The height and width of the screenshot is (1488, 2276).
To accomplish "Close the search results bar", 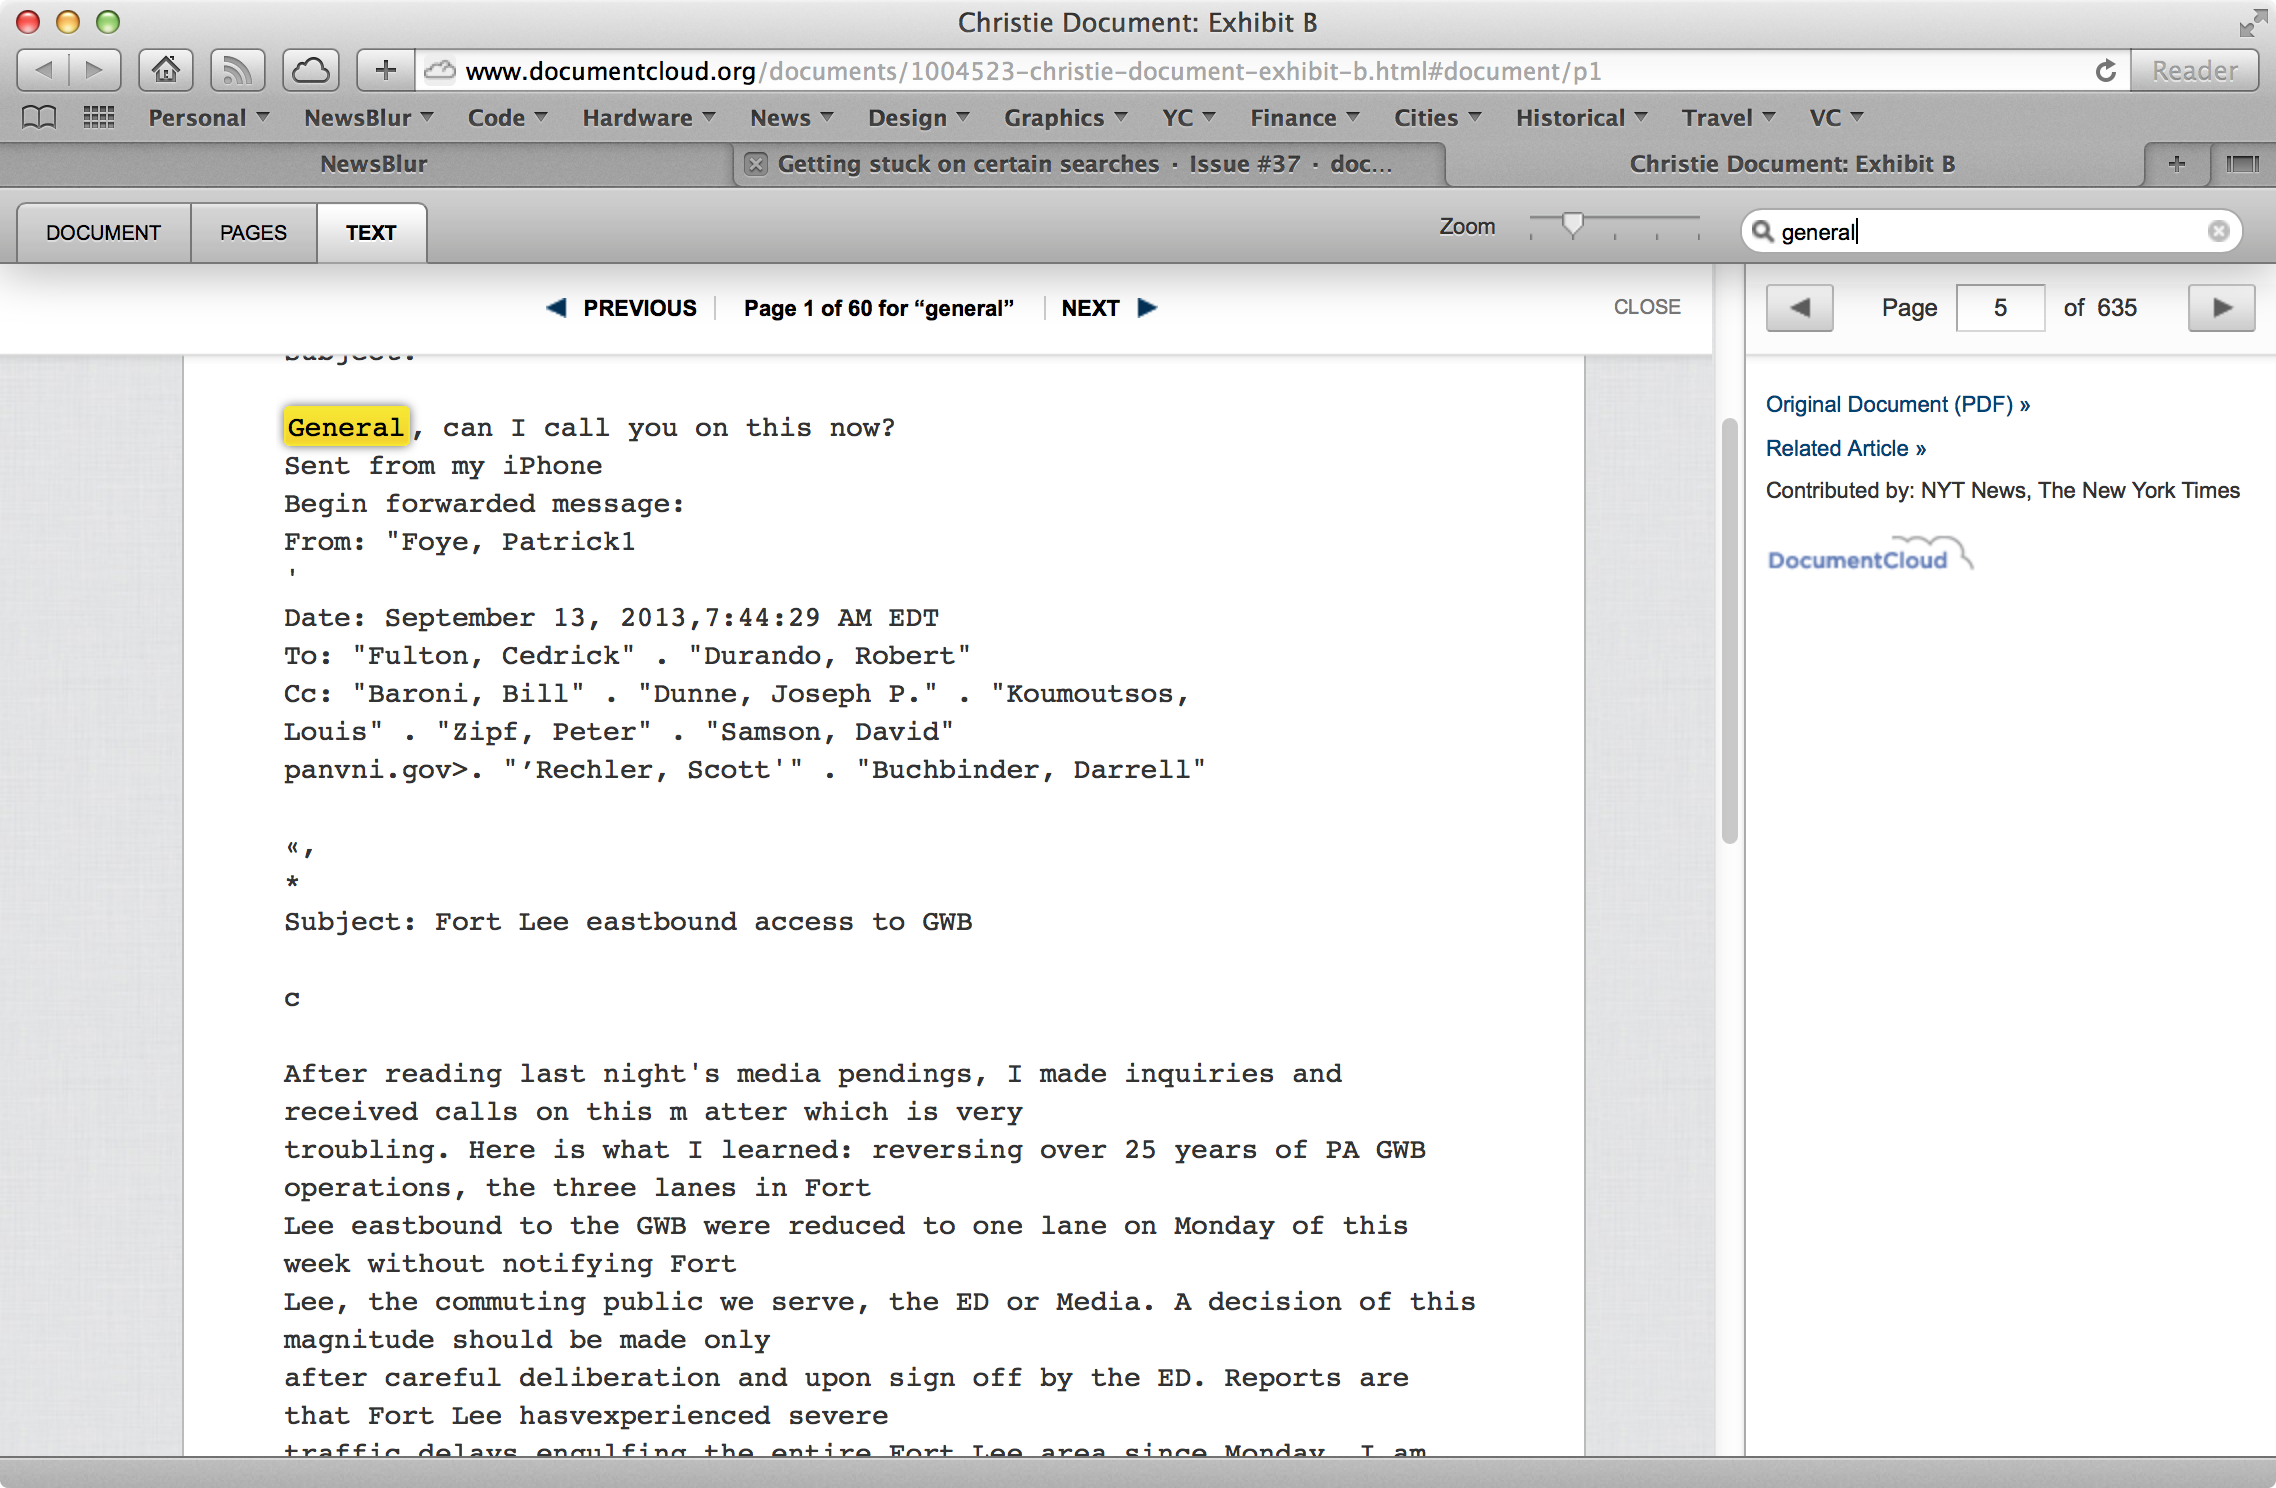I will [1647, 307].
